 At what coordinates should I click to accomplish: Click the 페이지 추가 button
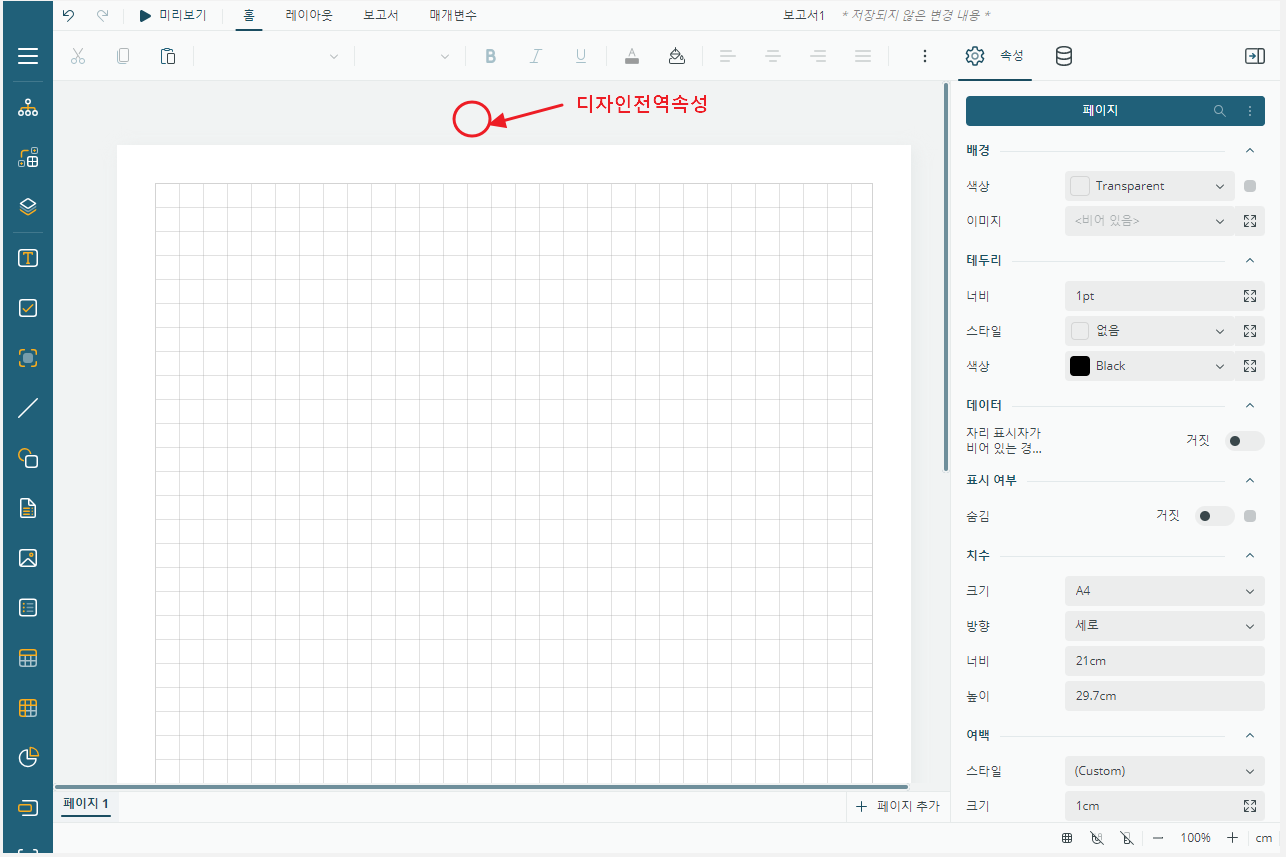[x=898, y=806]
